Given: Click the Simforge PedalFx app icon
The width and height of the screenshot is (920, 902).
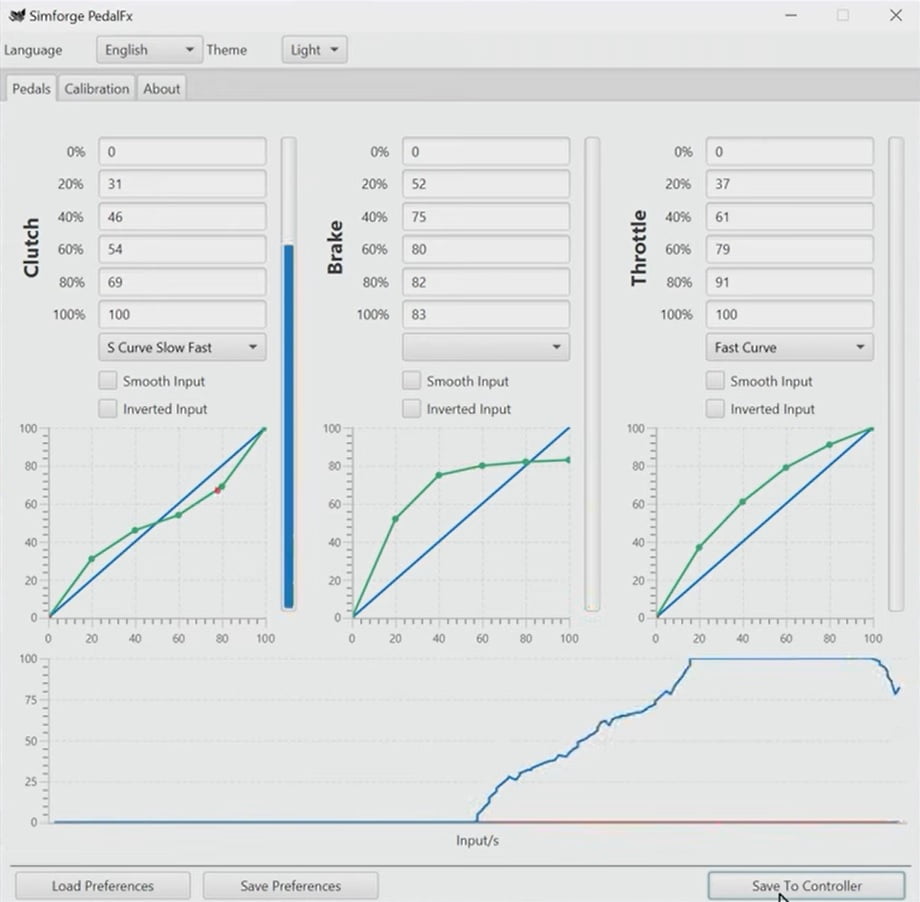Looking at the screenshot, I should [x=16, y=15].
